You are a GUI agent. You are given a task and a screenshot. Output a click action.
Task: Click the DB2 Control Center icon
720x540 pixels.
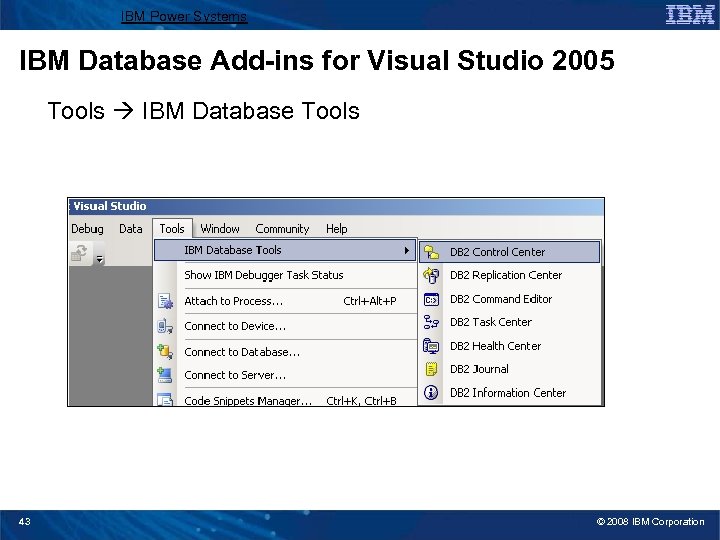coord(431,252)
